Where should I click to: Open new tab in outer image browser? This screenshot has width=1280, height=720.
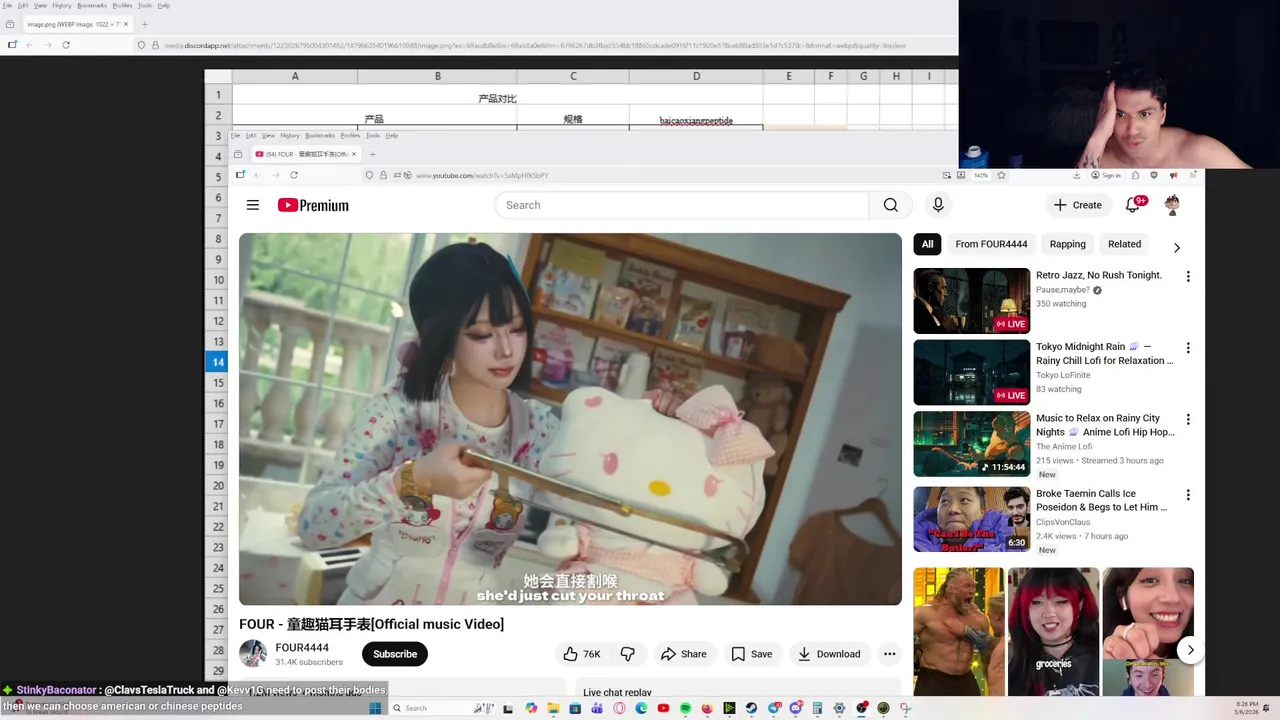click(x=144, y=24)
